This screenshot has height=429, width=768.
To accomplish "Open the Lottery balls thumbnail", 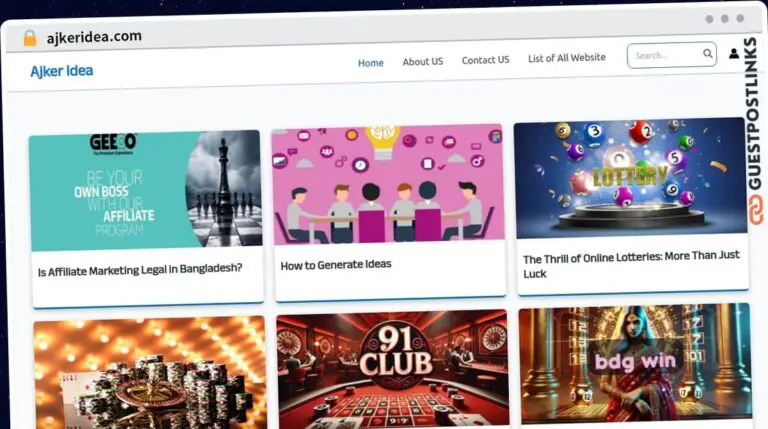I will click(x=630, y=177).
